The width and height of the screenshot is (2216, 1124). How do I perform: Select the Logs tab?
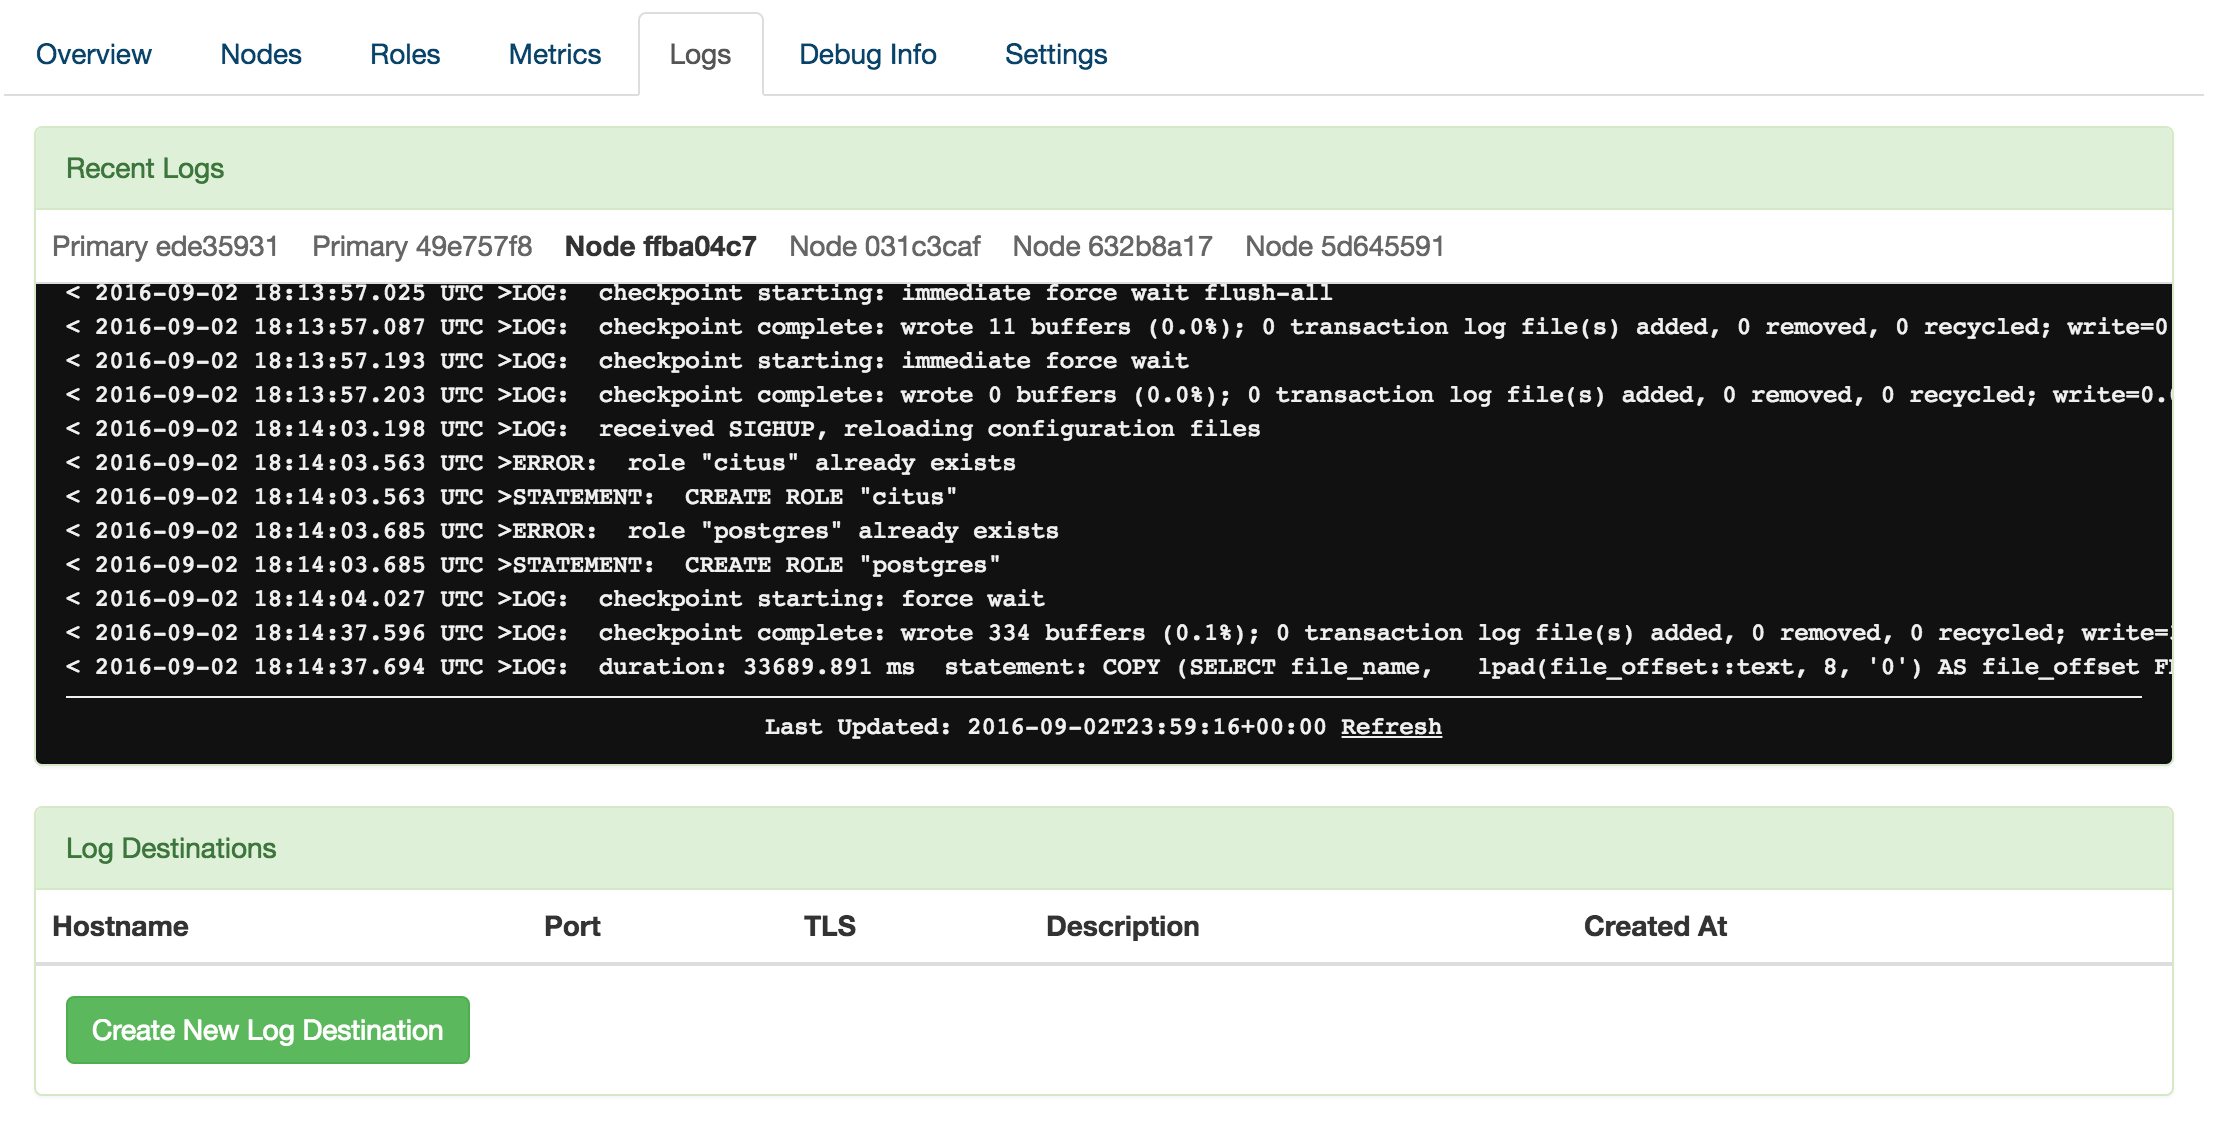pyautogui.click(x=700, y=54)
